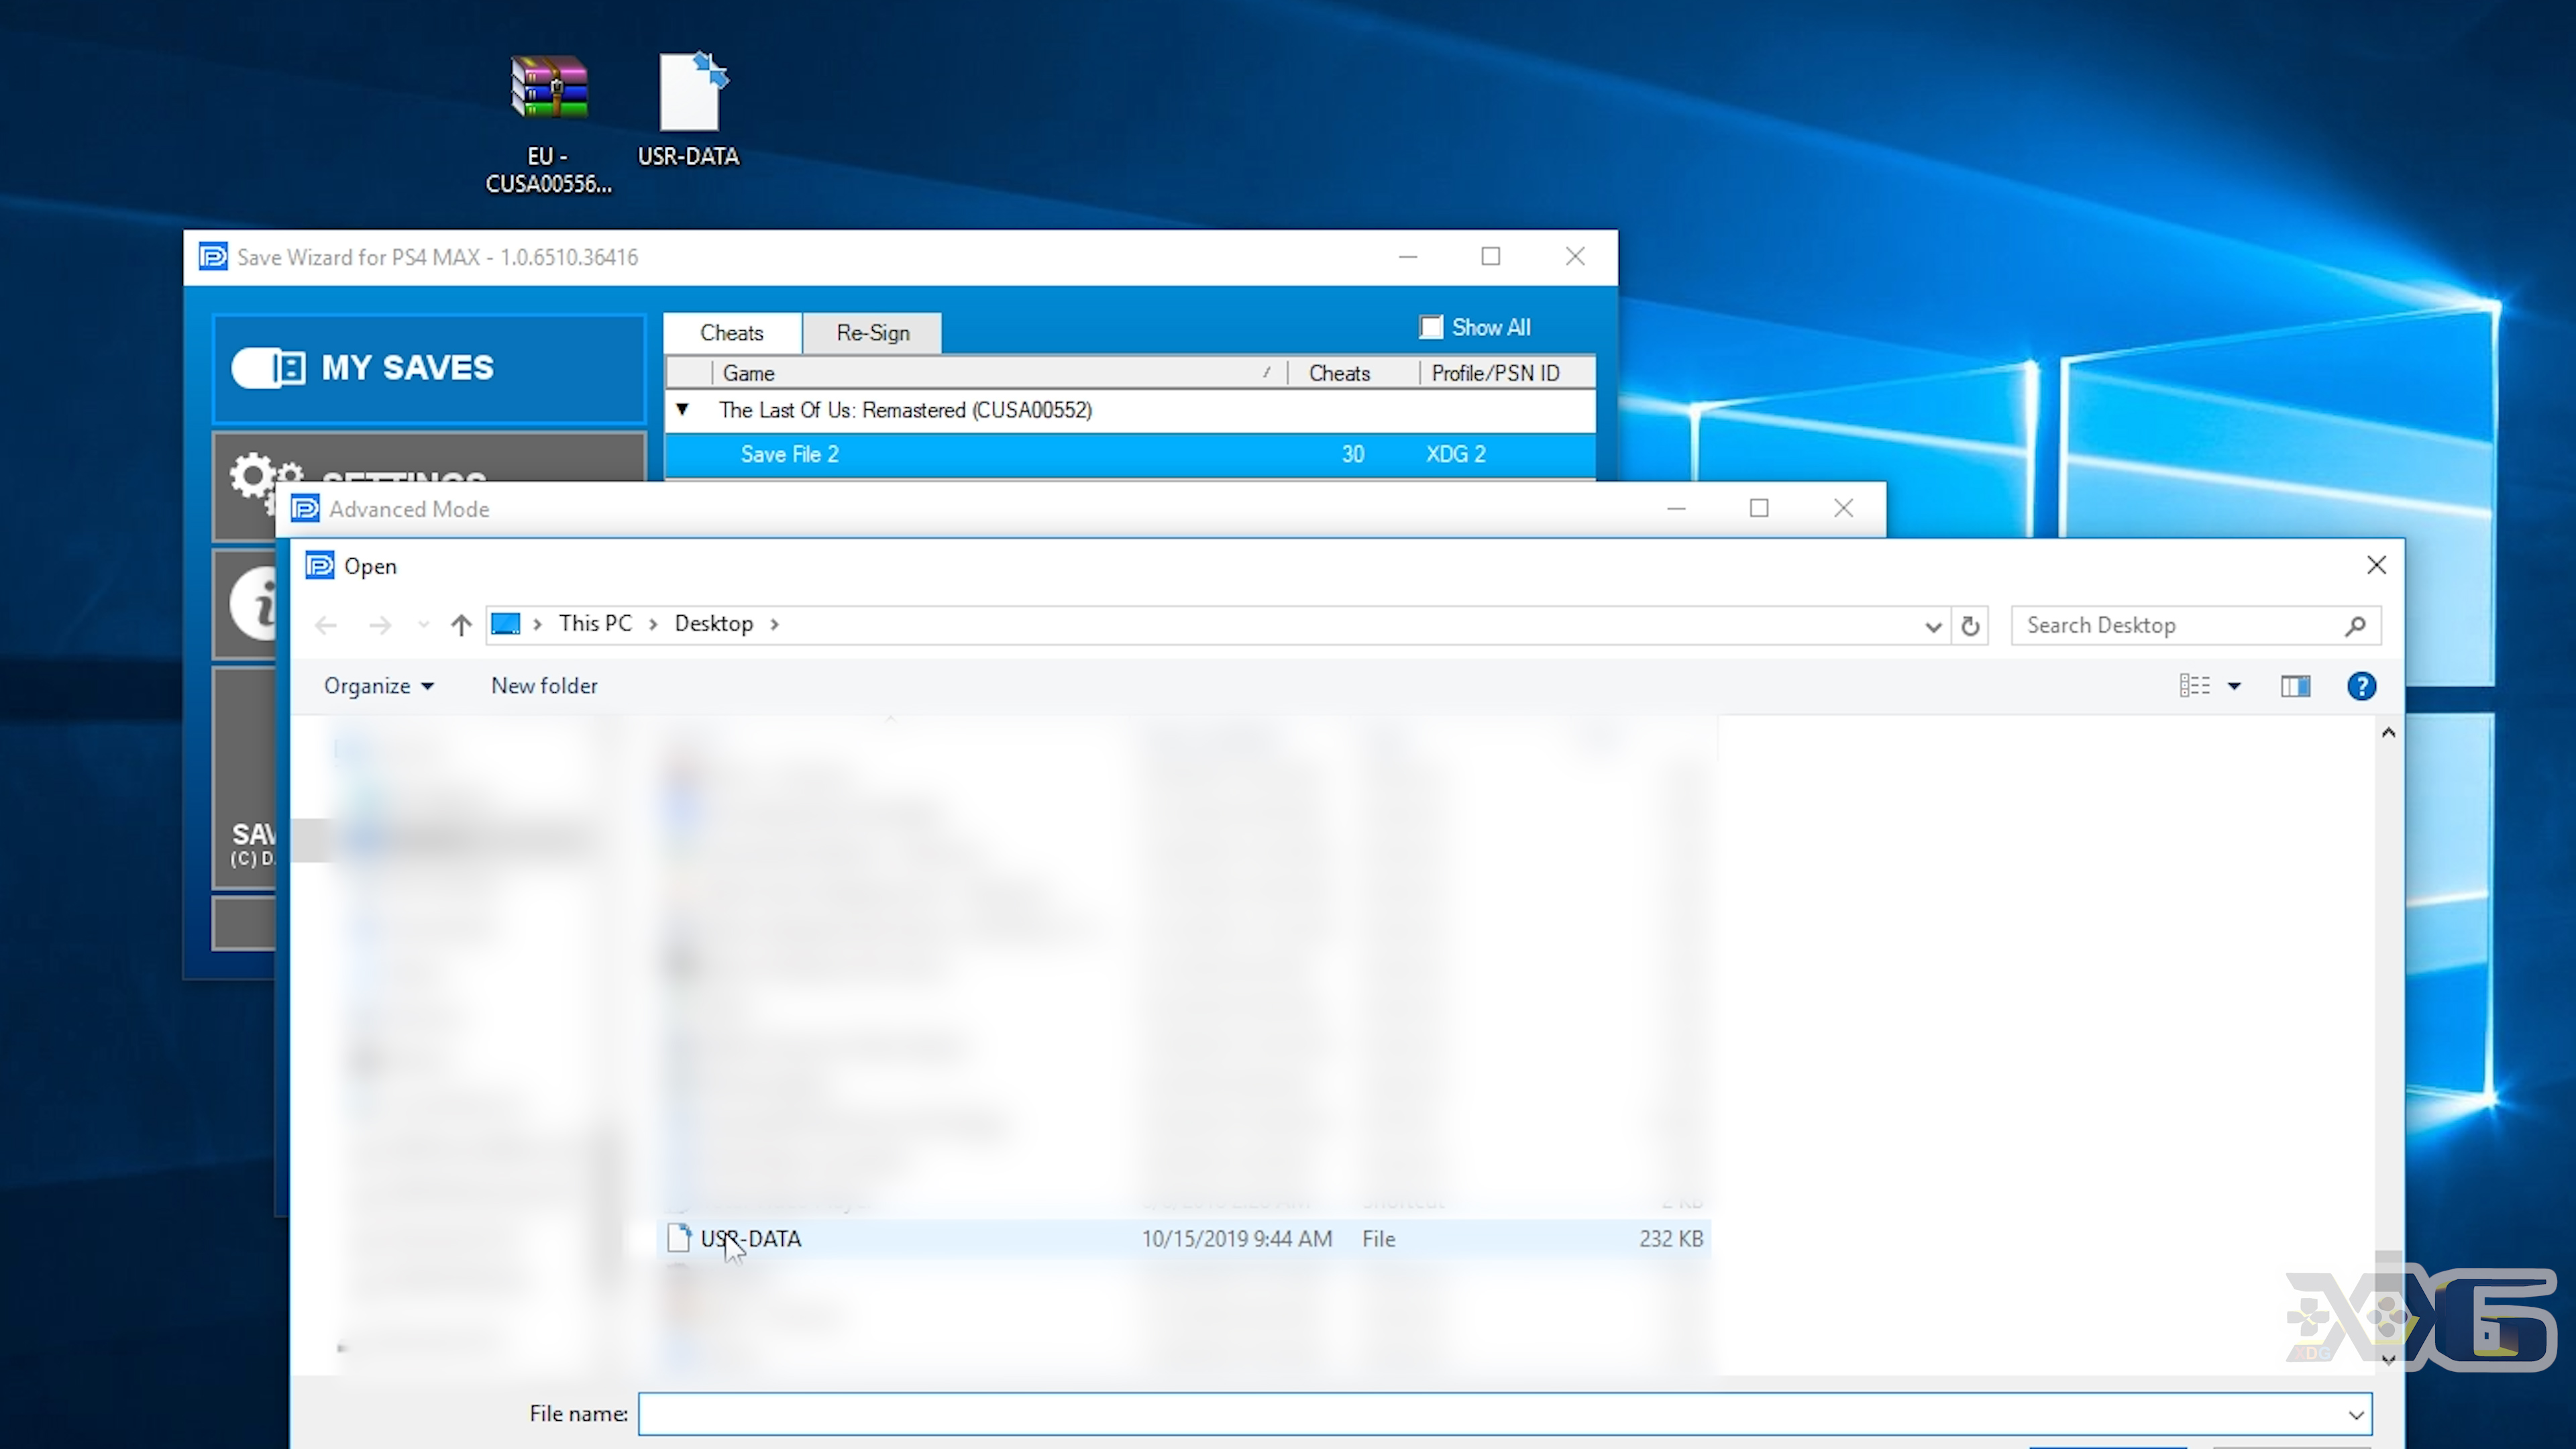Open the EU - CUSA00556 archive desktop icon
Screen dimensions: 2576x1449
coord(549,123)
